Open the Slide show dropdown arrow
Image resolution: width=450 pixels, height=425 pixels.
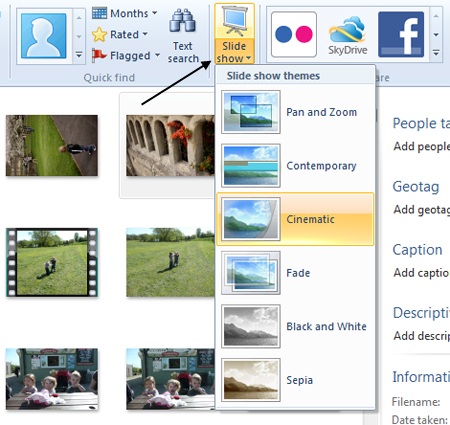tap(248, 58)
